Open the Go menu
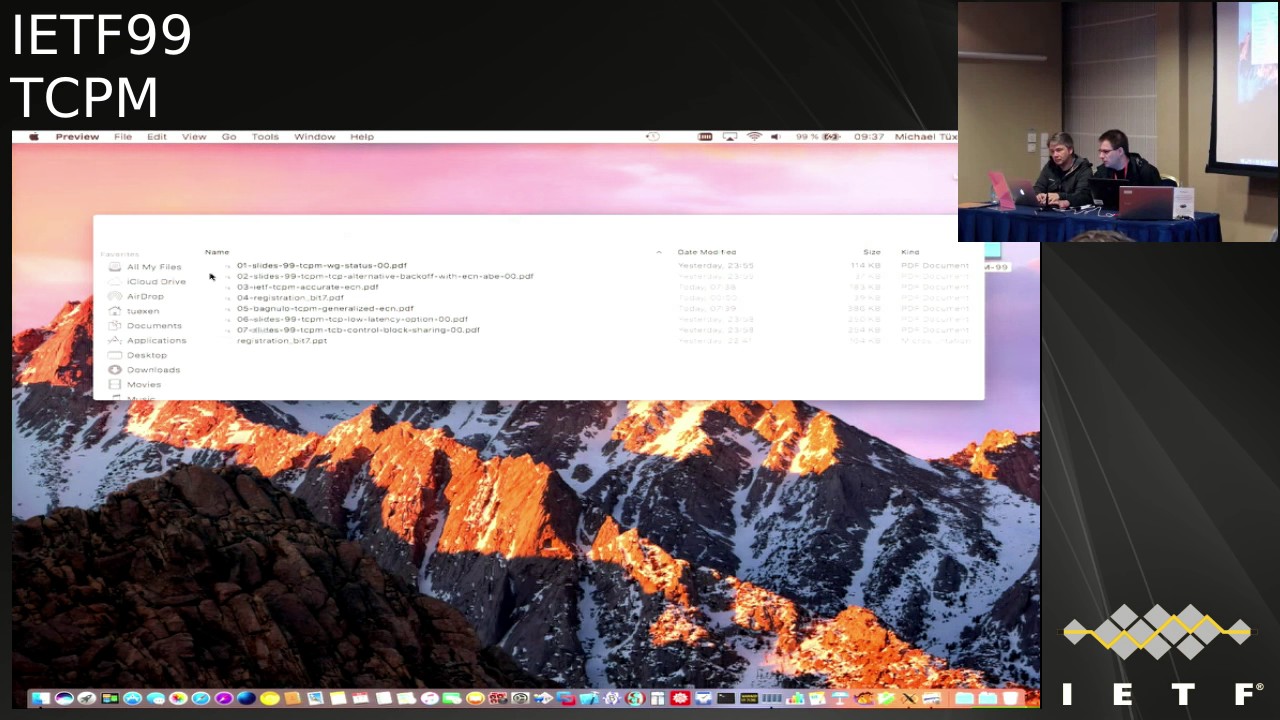This screenshot has height=720, width=1280. pyautogui.click(x=229, y=137)
